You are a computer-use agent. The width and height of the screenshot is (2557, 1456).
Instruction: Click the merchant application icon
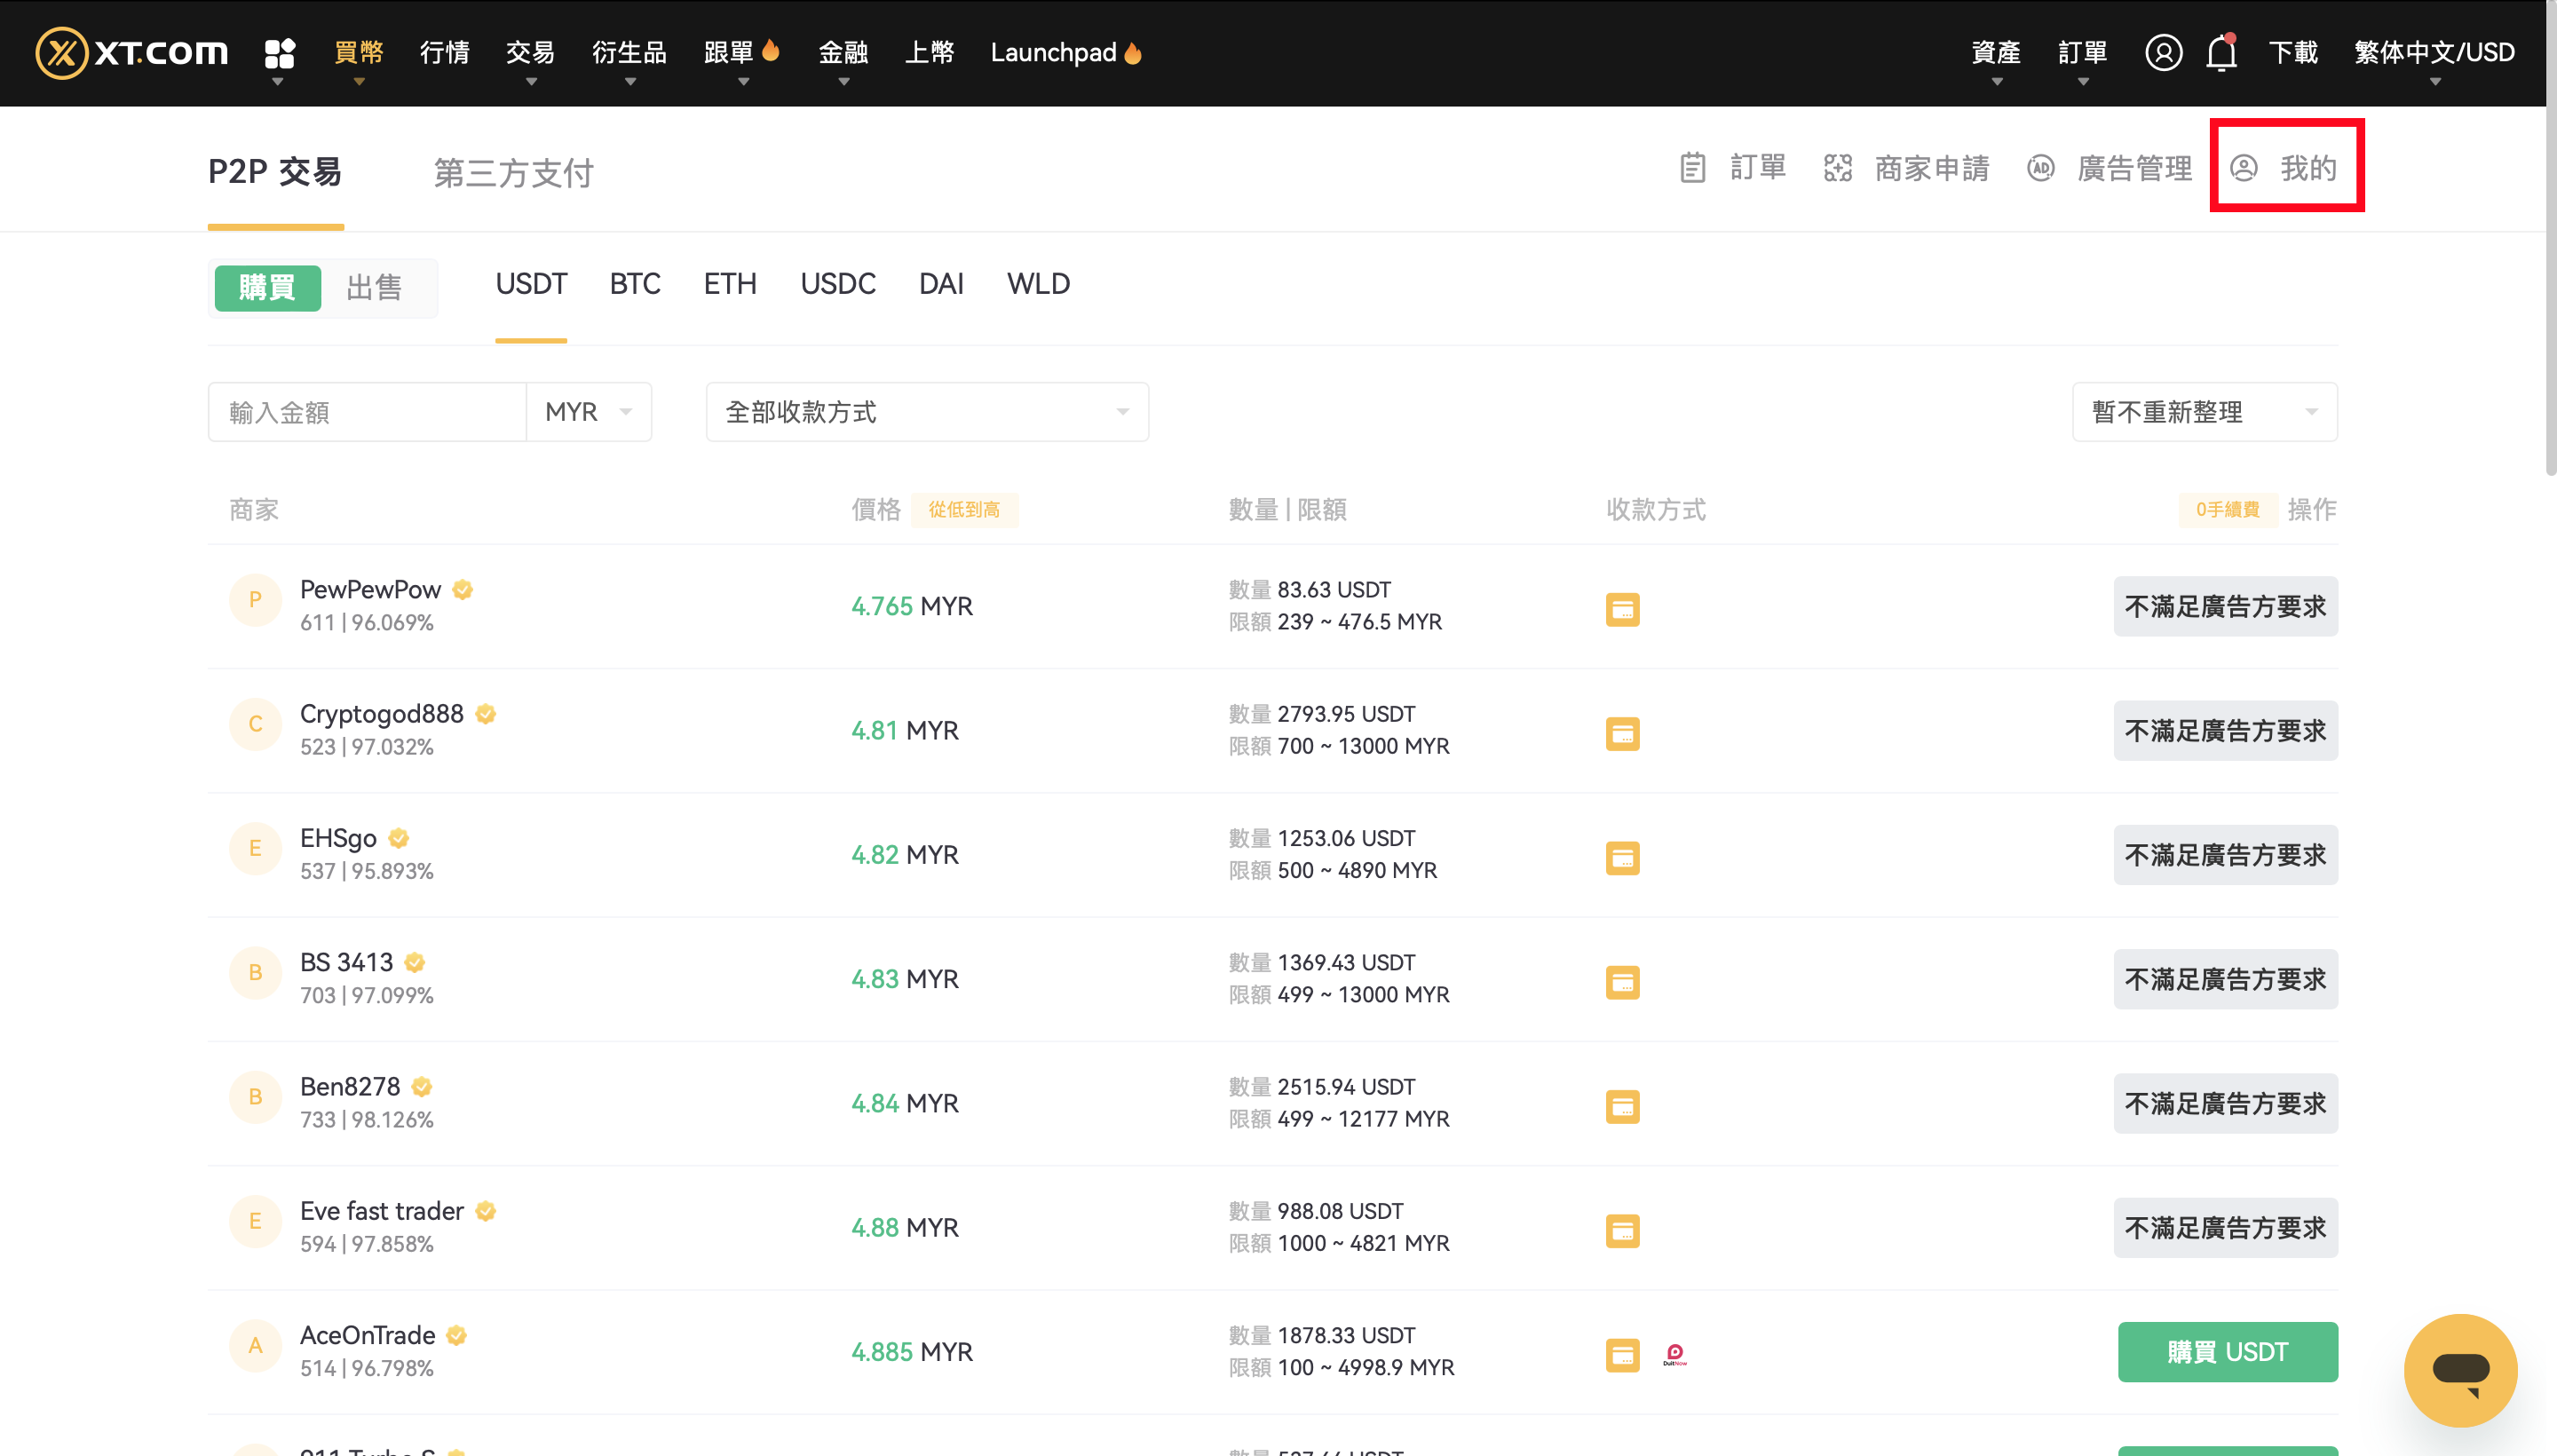[1837, 168]
